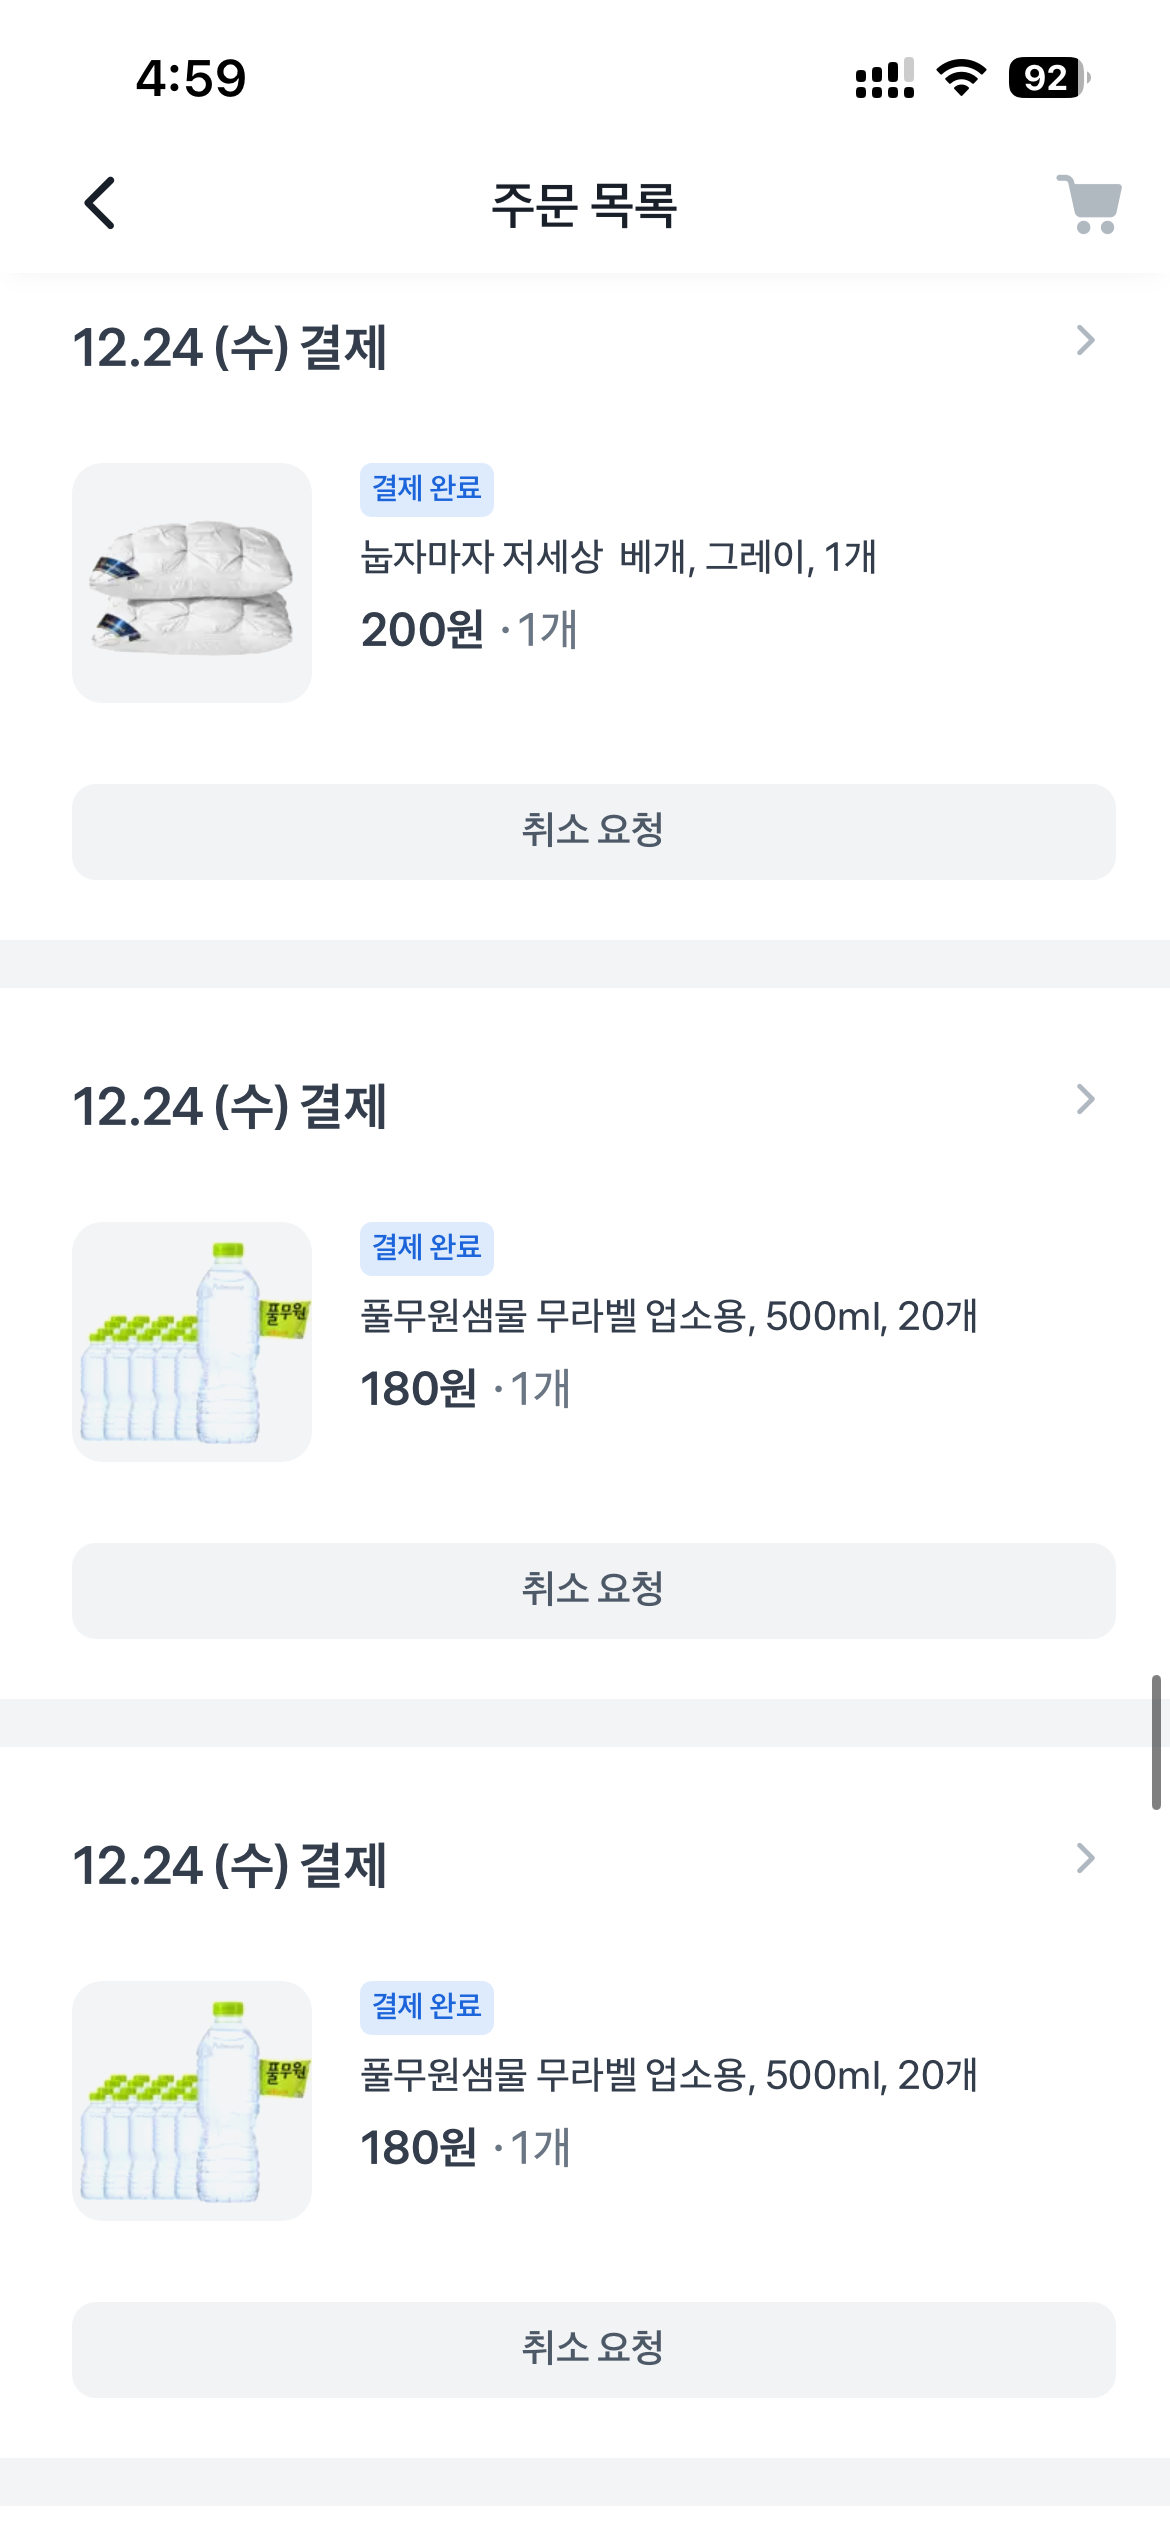Expand the third 12.24 order chevron
This screenshot has height=2532, width=1170.
(x=1085, y=1859)
